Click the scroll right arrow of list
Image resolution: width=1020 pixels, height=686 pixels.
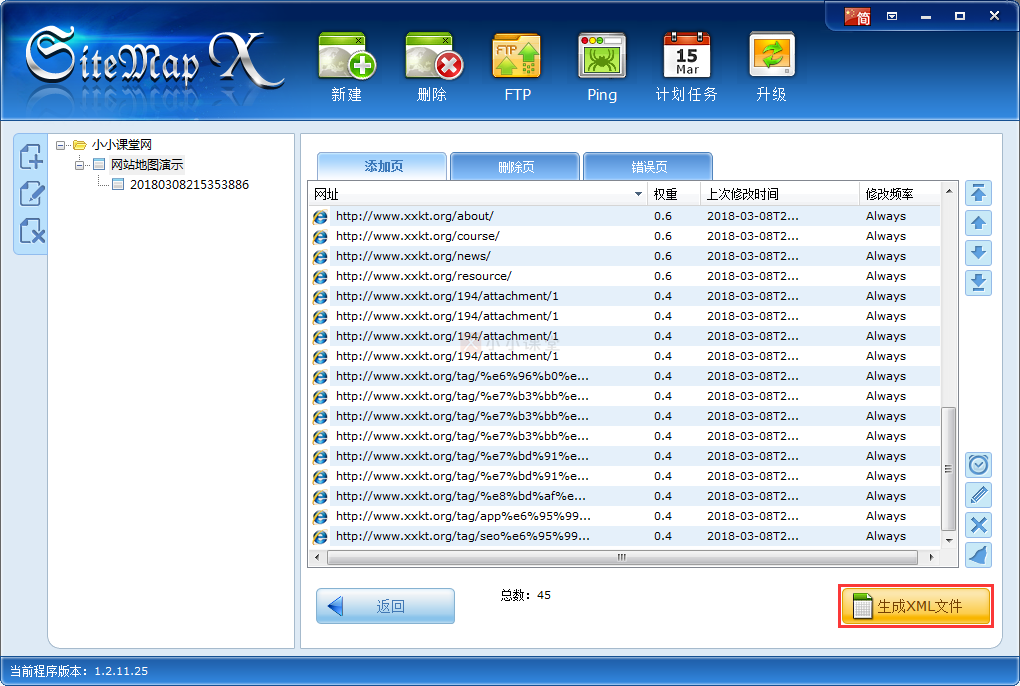pyautogui.click(x=931, y=557)
